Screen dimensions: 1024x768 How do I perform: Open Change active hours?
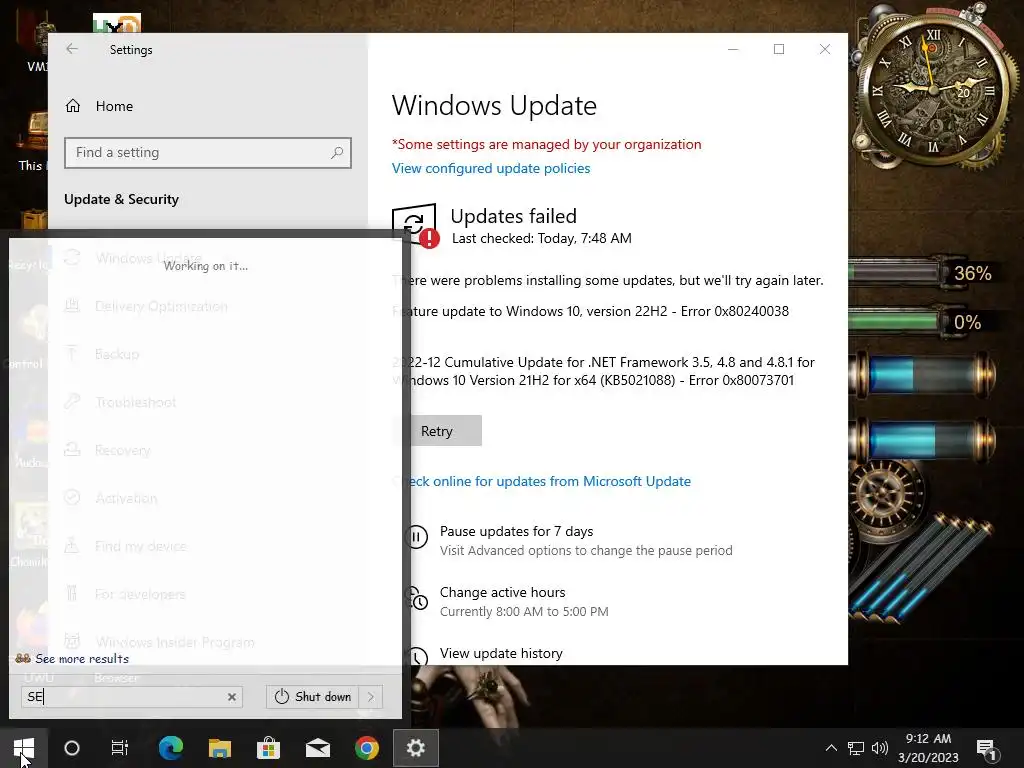(502, 592)
